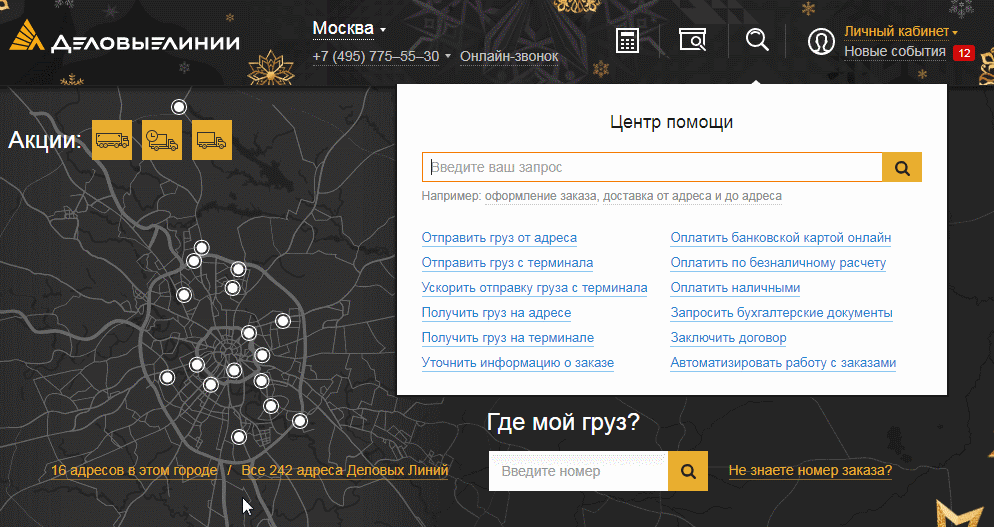Click the cargo tracking monitor icon

coord(692,40)
